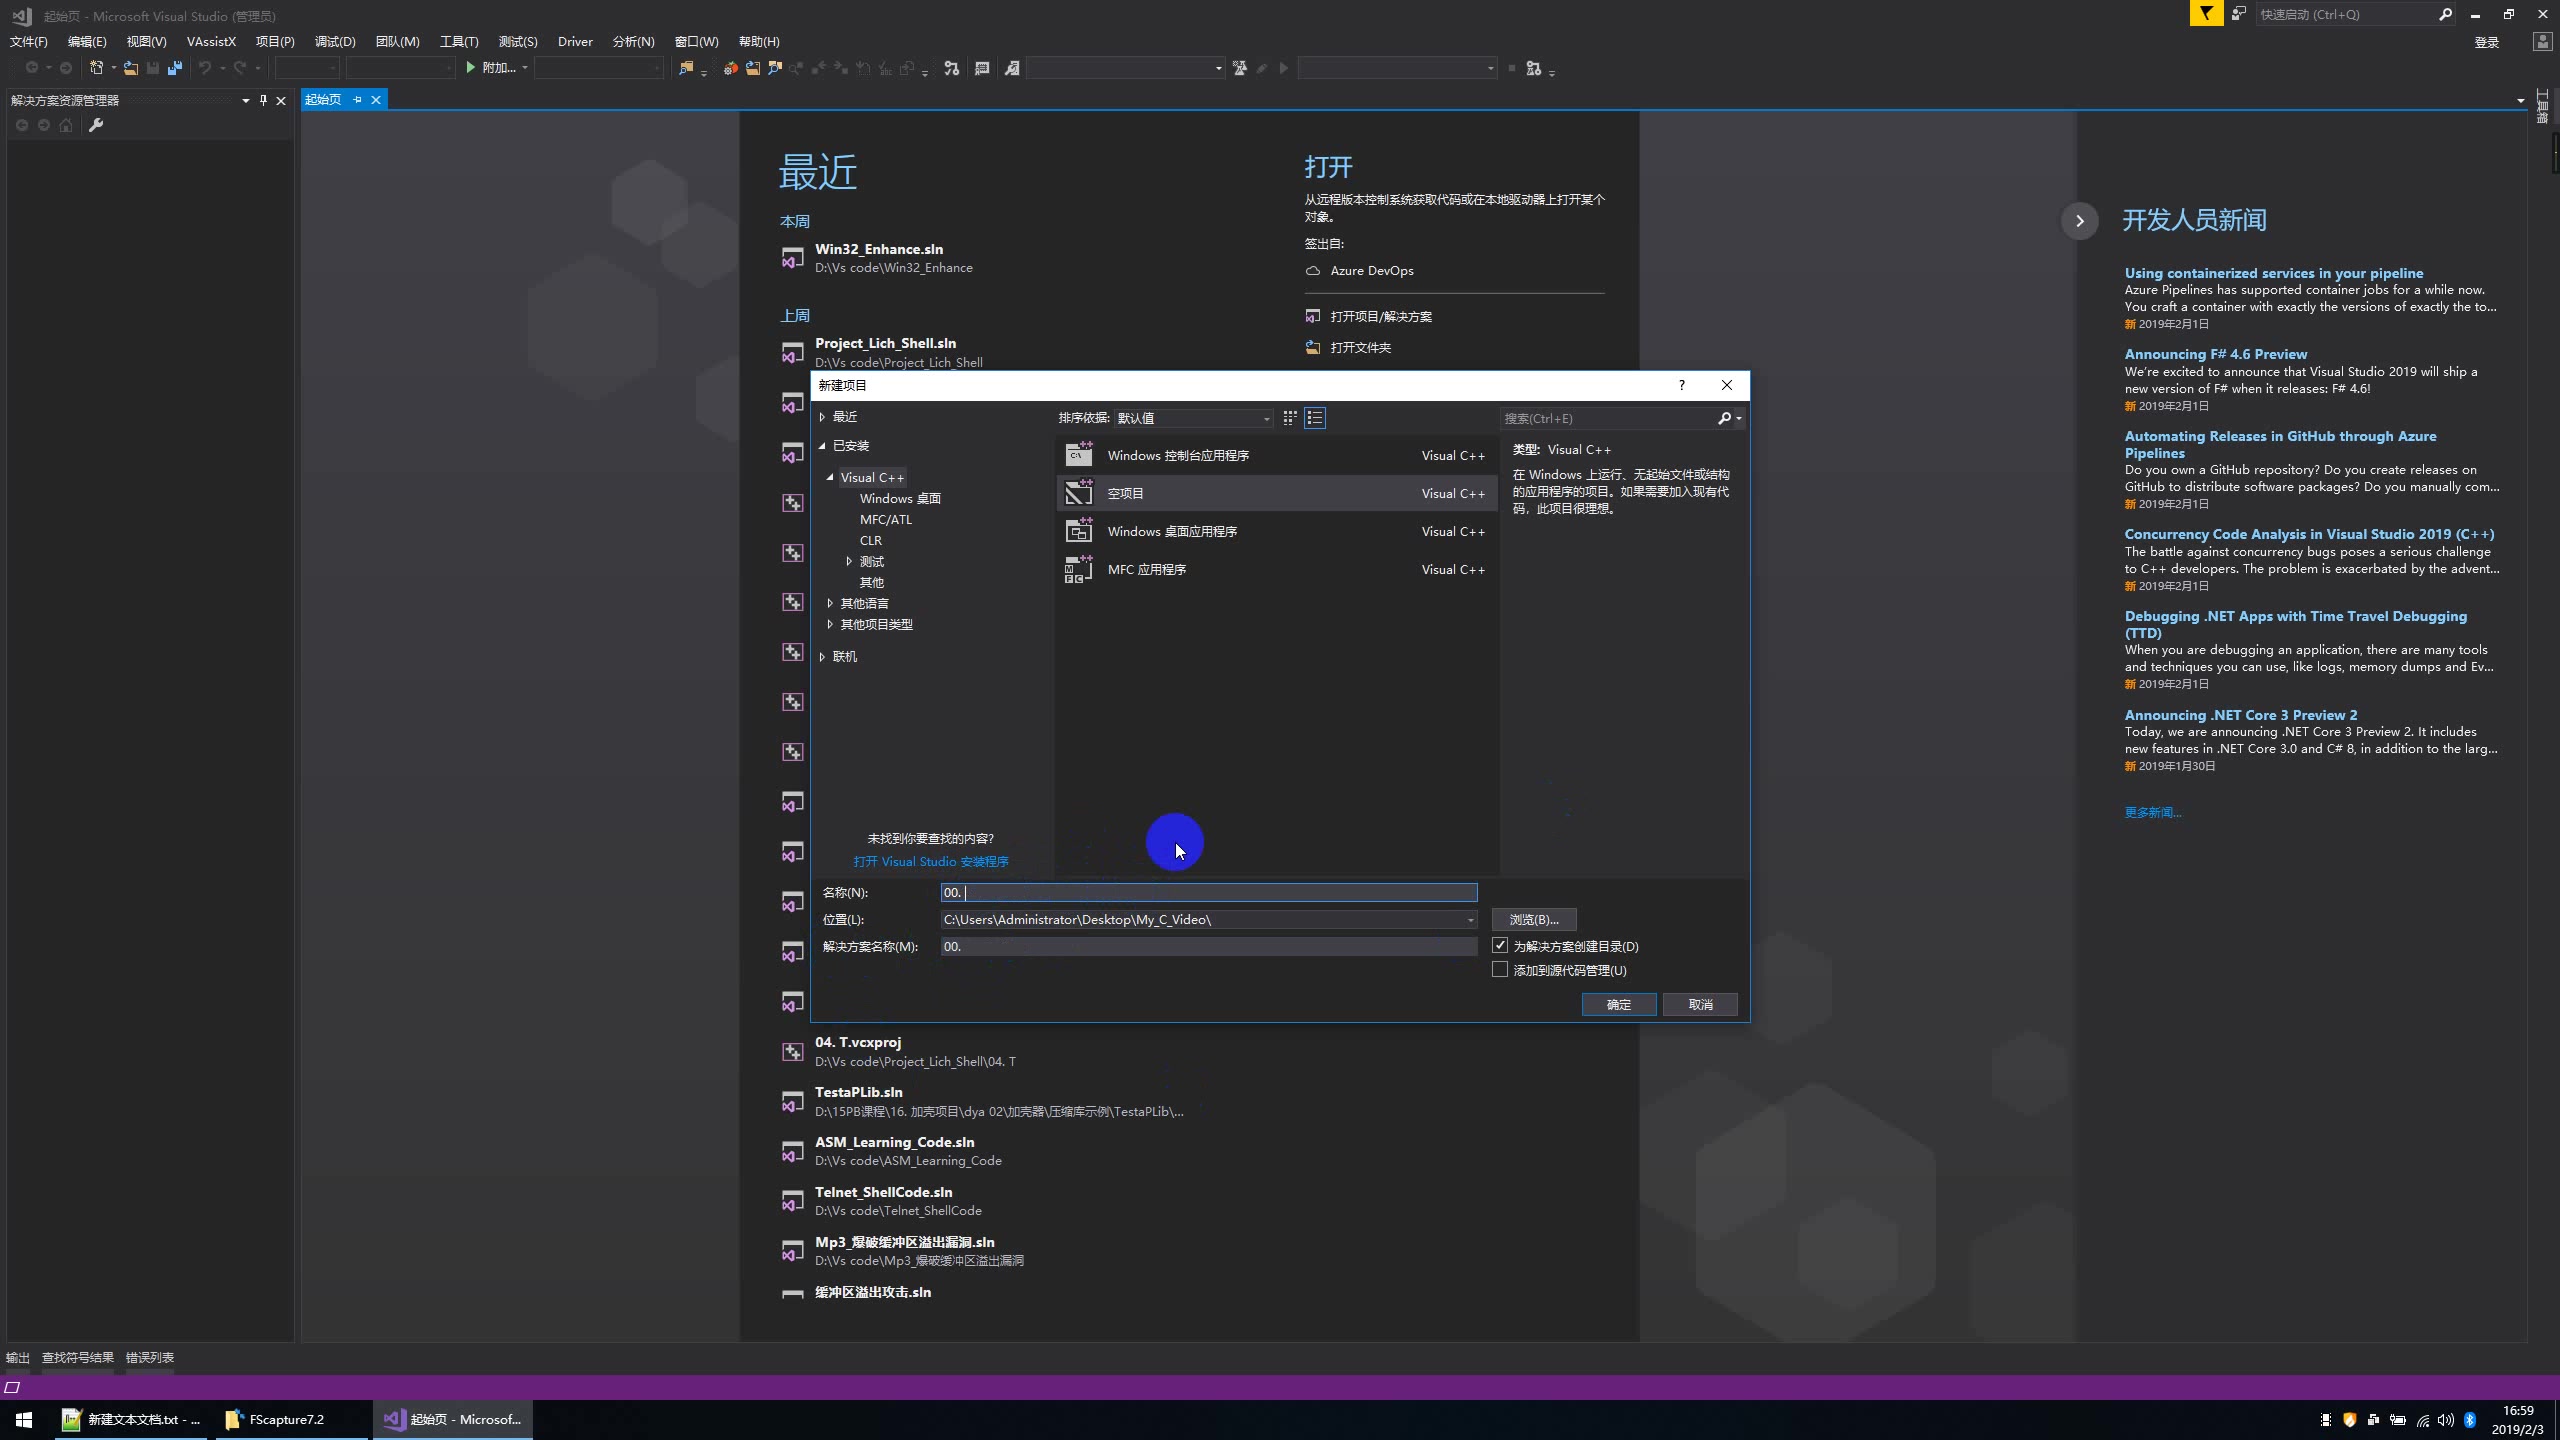Collapse the developer news arrow button
This screenshot has width=2560, height=1440.
[x=2079, y=221]
